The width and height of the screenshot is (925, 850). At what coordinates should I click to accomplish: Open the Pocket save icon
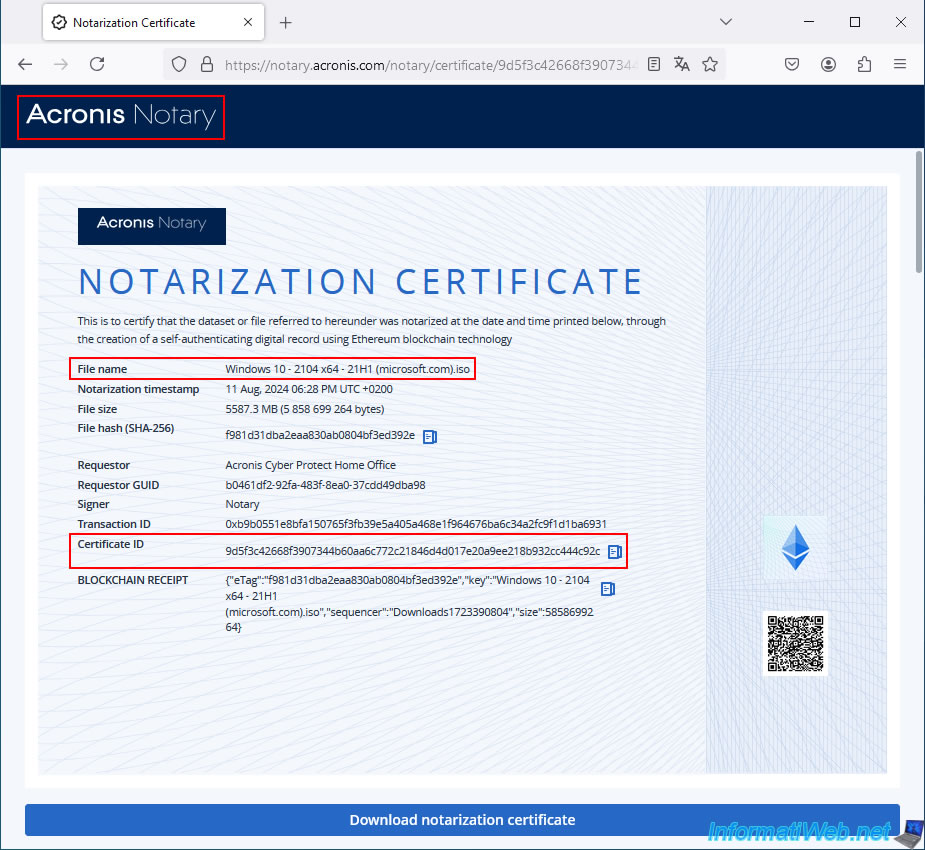coord(792,64)
